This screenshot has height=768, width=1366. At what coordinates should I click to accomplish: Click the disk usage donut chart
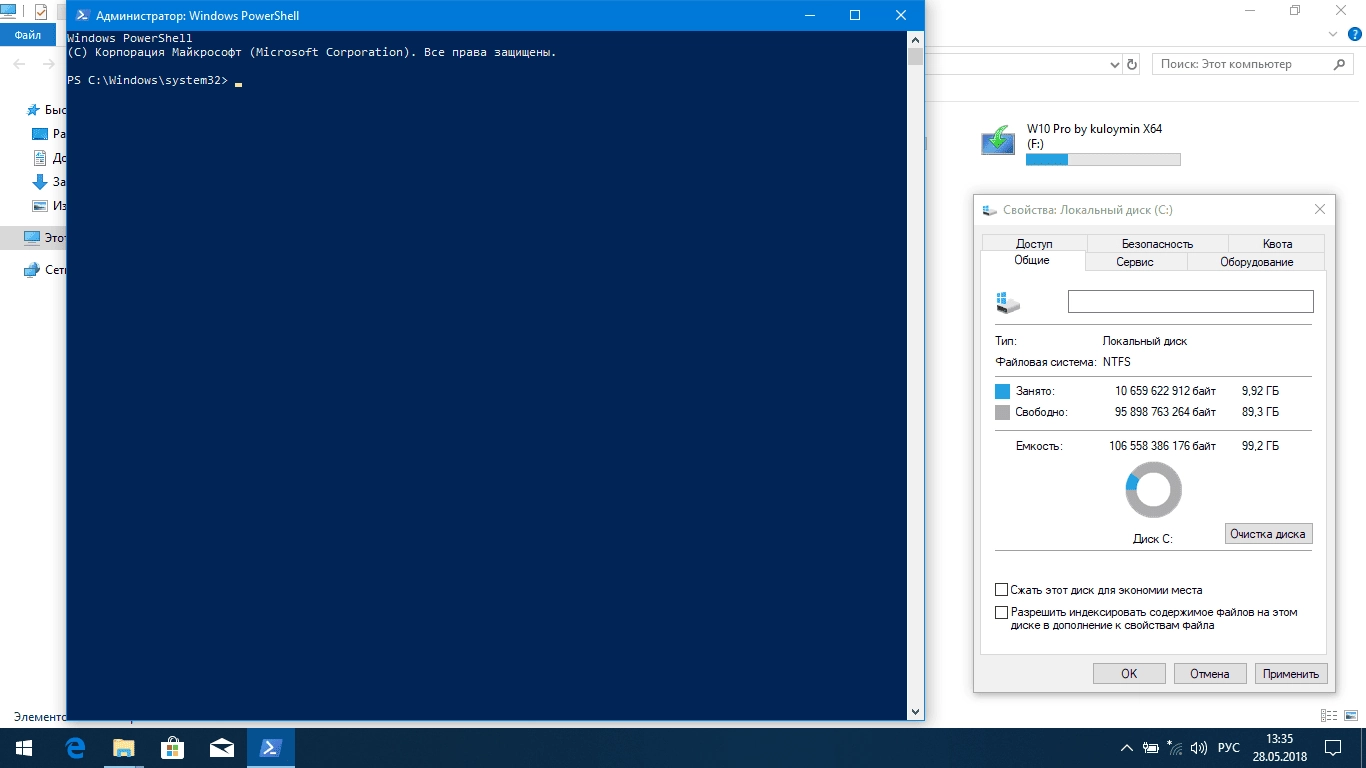tap(1153, 490)
